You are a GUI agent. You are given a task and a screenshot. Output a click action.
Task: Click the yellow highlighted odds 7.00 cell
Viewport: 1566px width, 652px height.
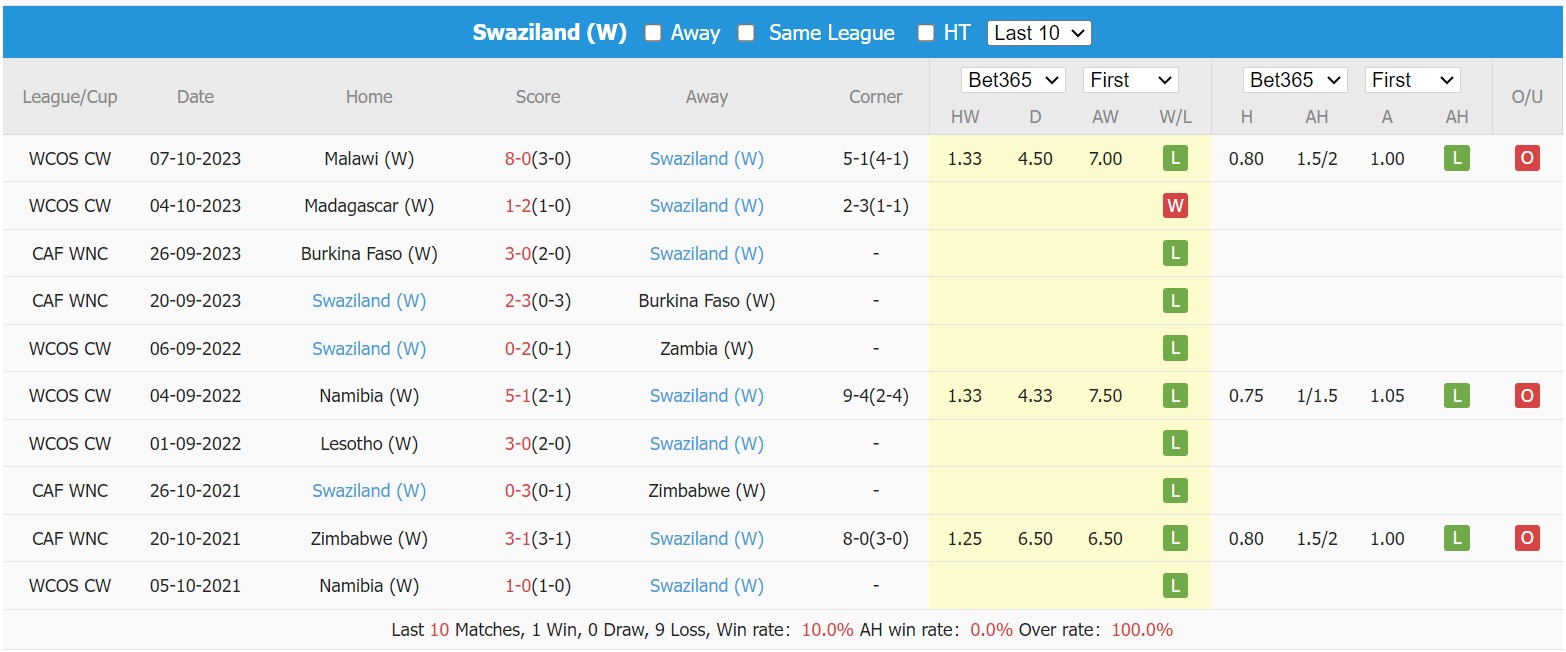coord(1105,158)
